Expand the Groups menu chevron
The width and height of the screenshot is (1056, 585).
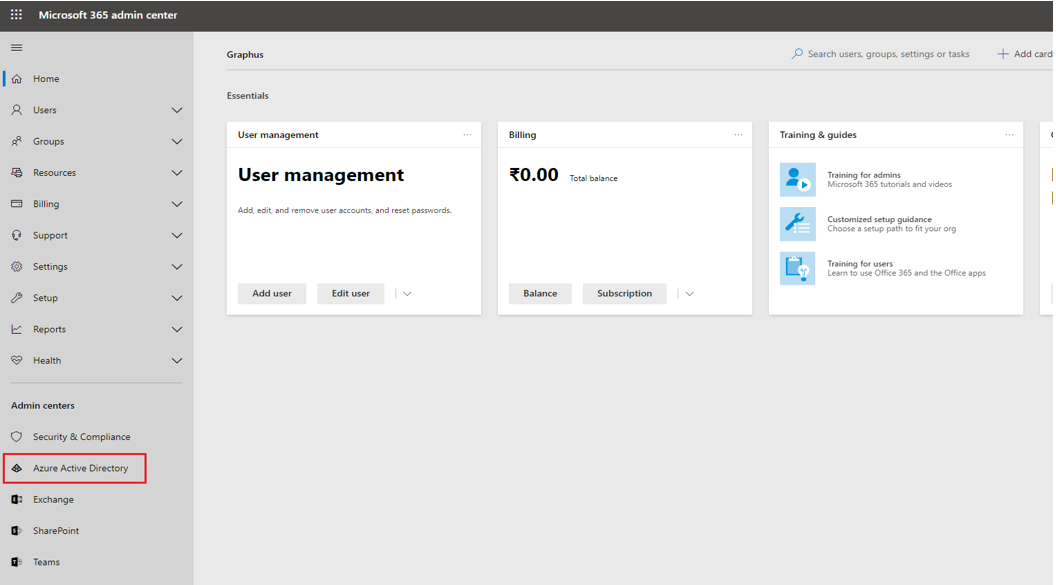click(x=176, y=141)
